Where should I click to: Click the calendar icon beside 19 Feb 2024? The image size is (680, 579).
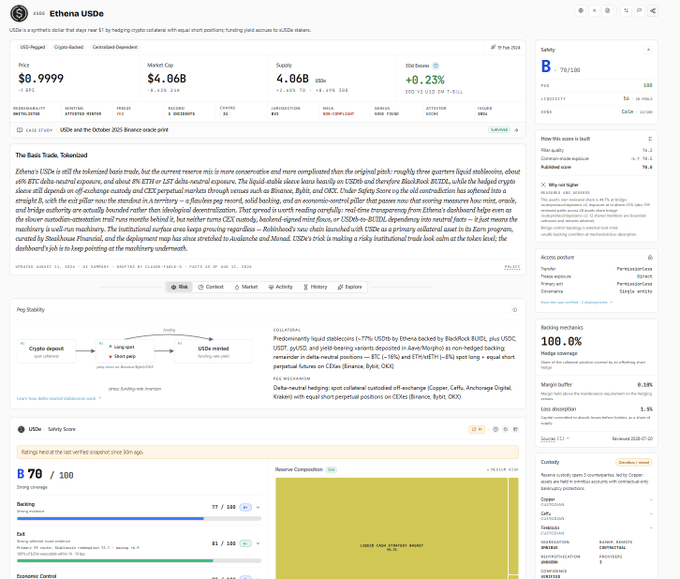[493, 47]
